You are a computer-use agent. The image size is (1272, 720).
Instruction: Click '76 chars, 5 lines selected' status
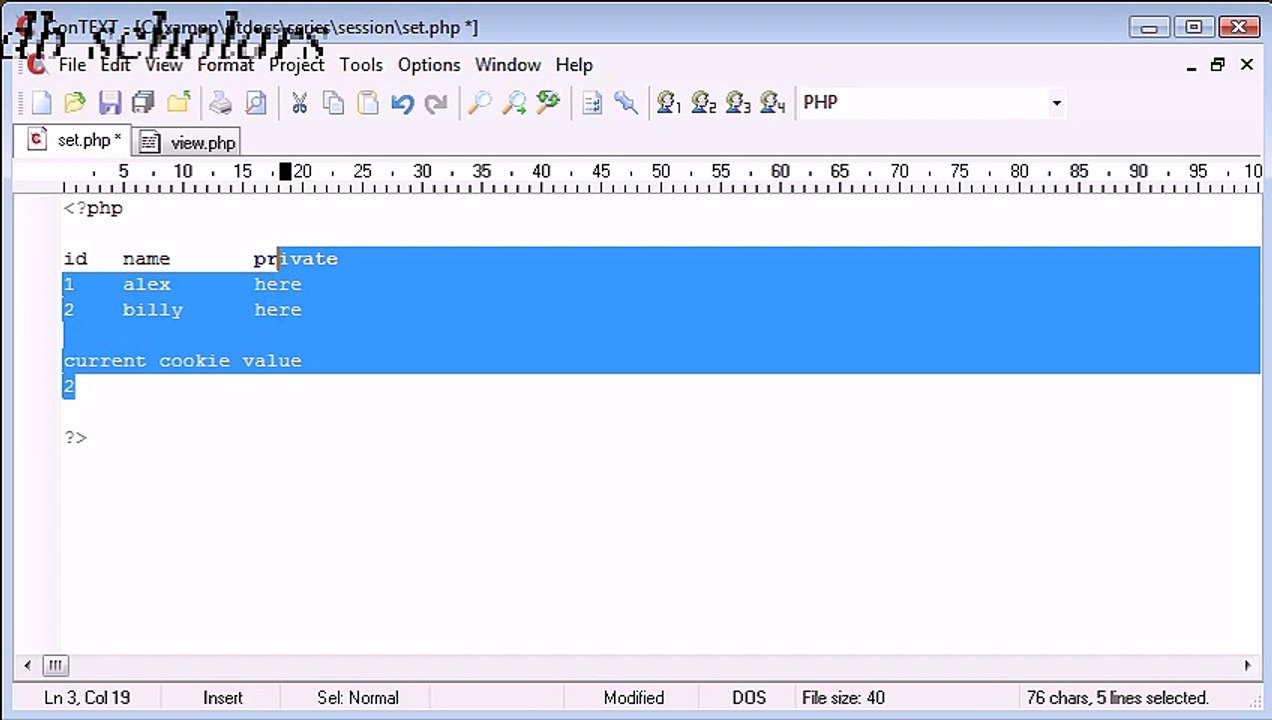click(1117, 698)
